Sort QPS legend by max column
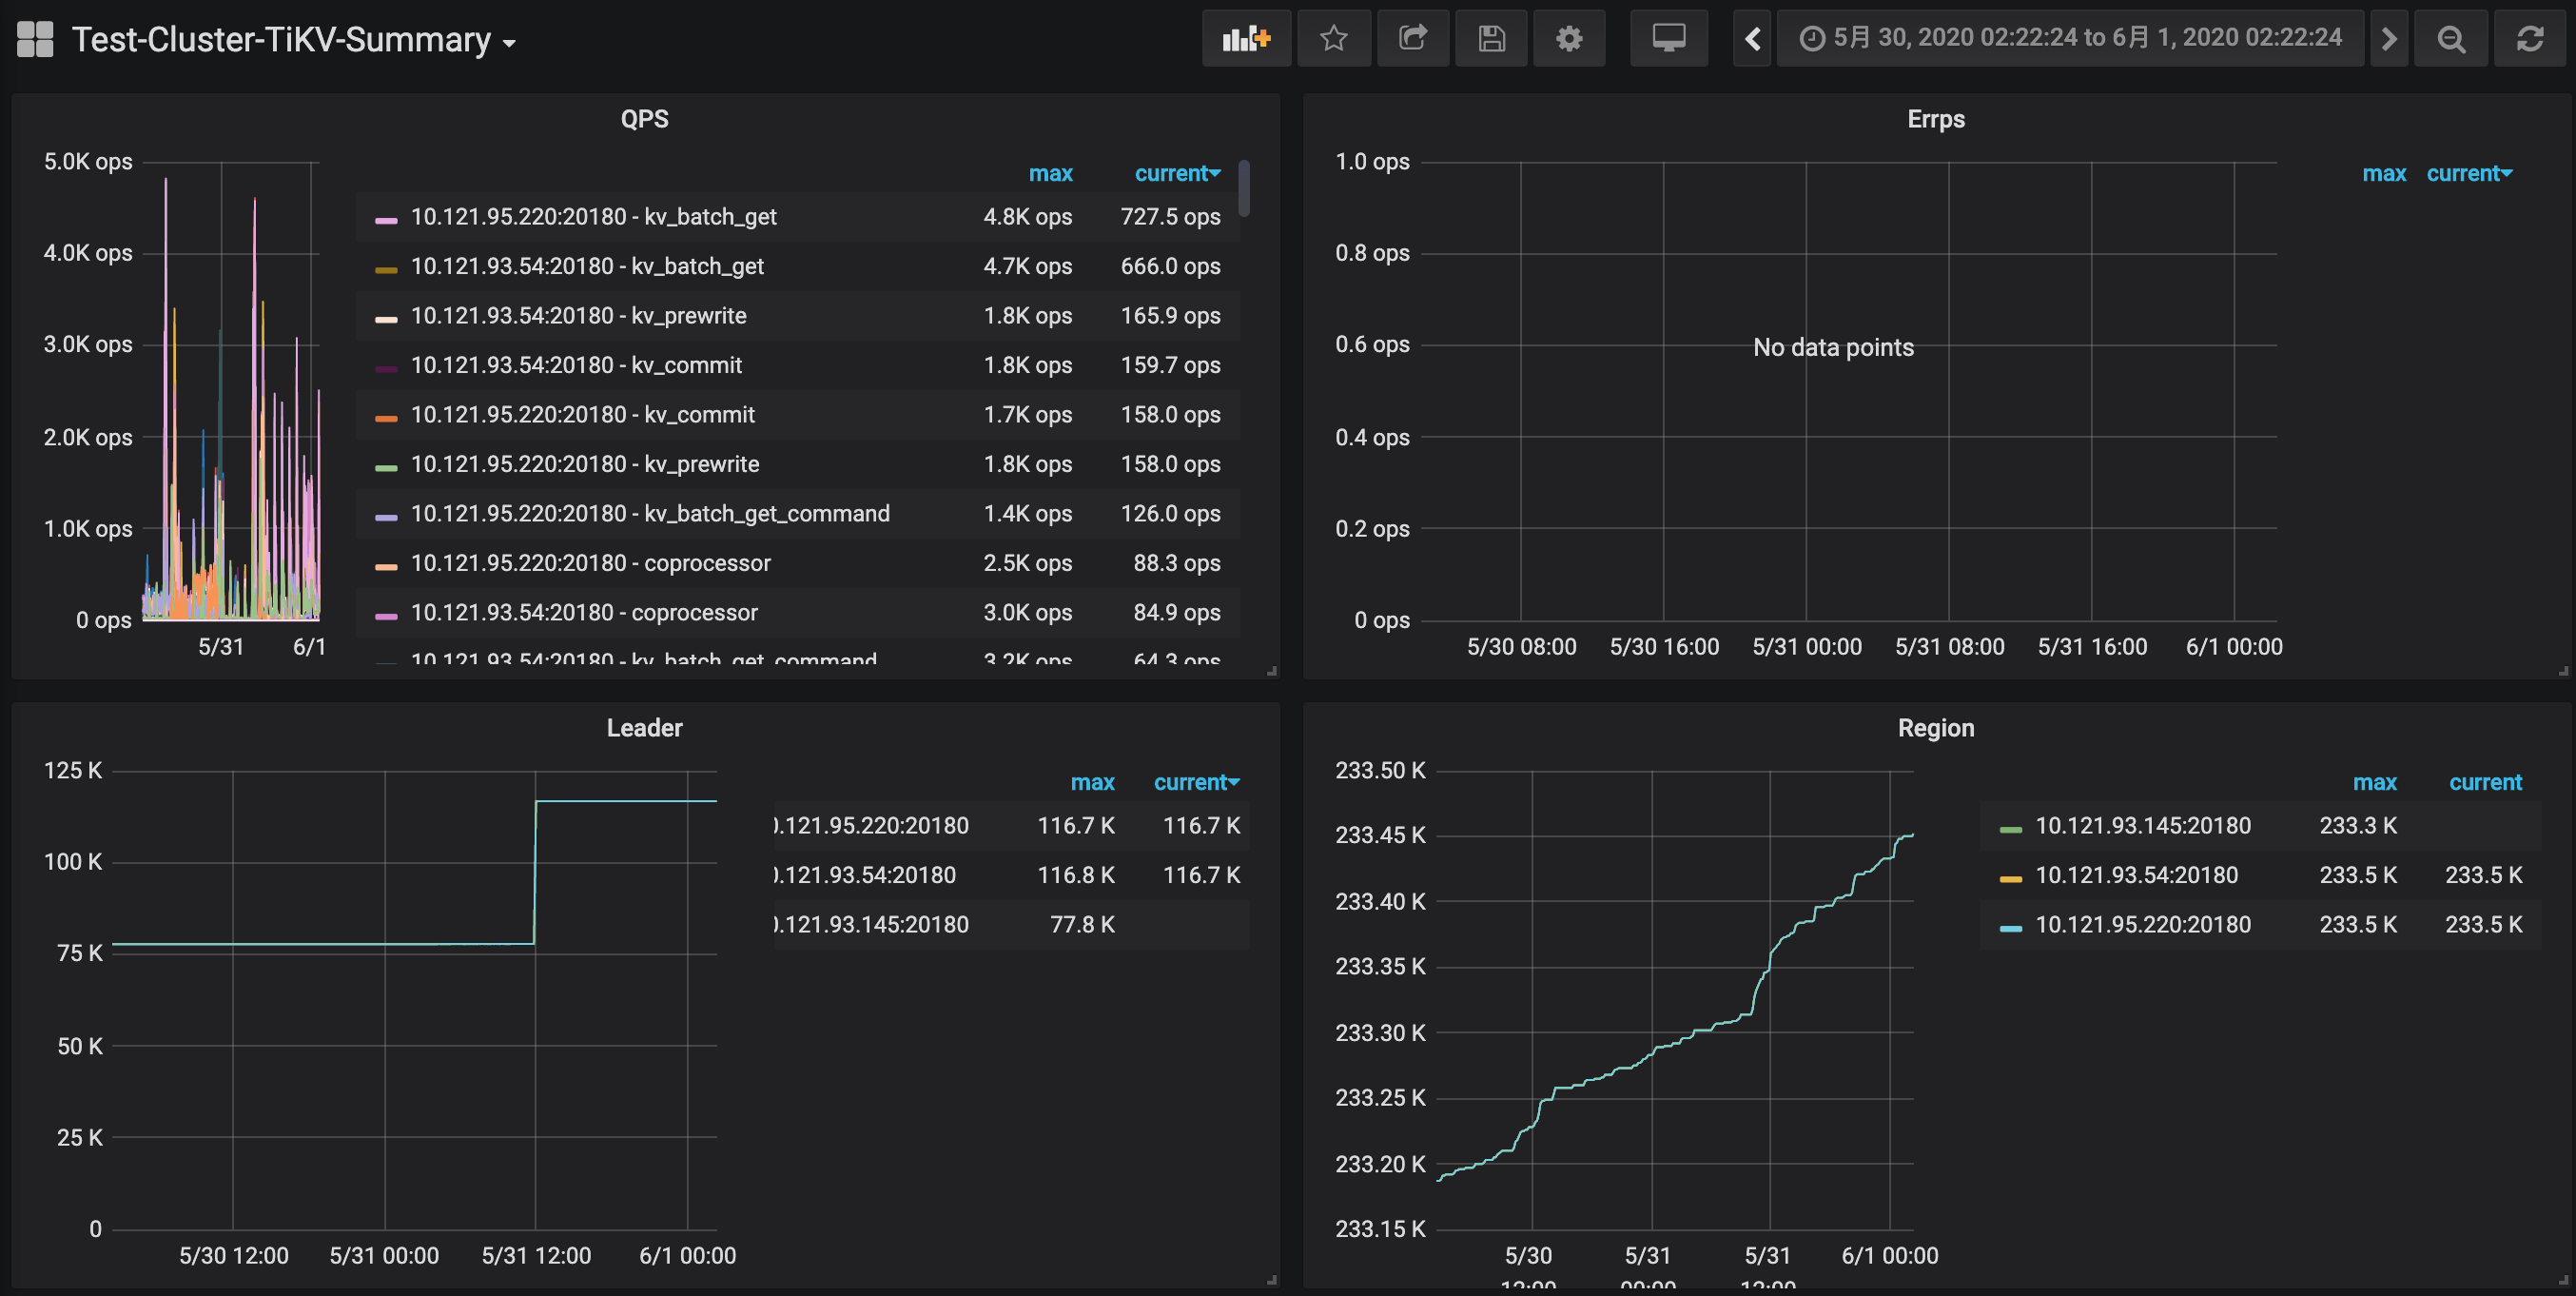Image resolution: width=2576 pixels, height=1296 pixels. point(1050,173)
